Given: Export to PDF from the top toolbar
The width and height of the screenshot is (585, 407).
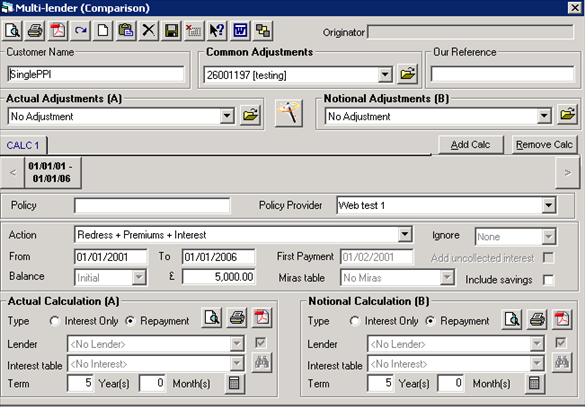Looking at the screenshot, I should pos(58,31).
